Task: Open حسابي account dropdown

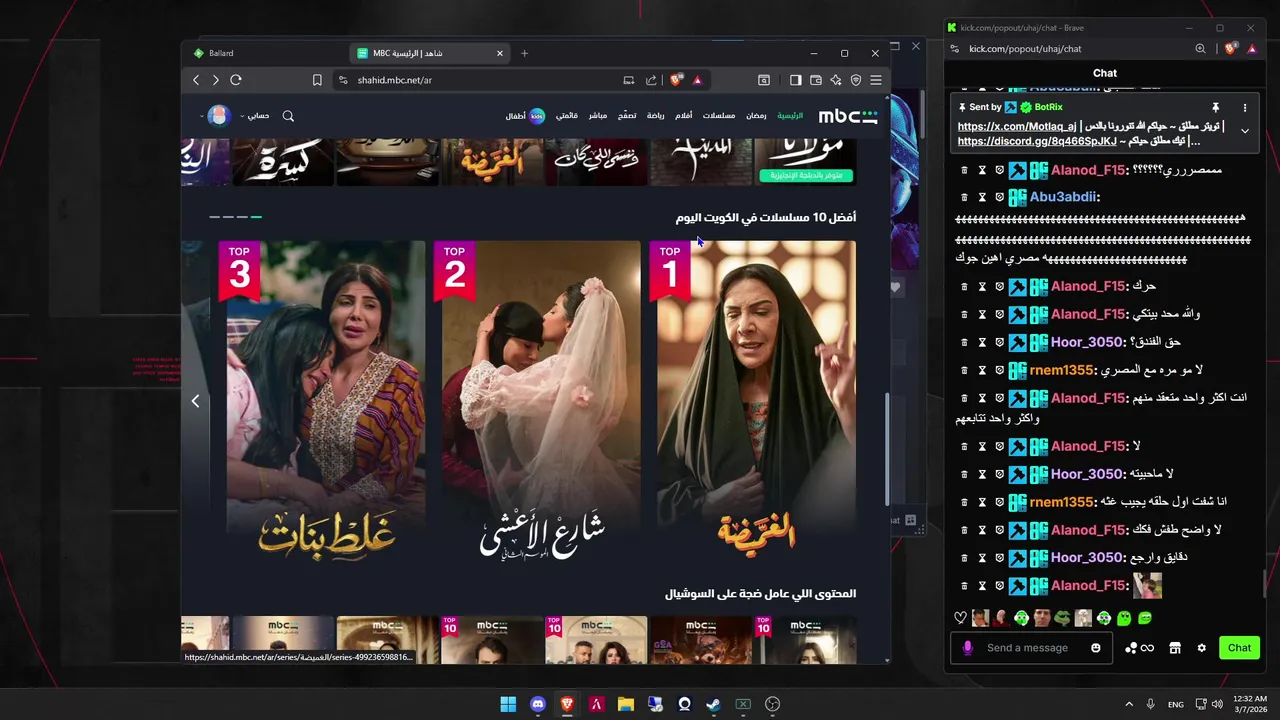Action: pyautogui.click(x=255, y=116)
